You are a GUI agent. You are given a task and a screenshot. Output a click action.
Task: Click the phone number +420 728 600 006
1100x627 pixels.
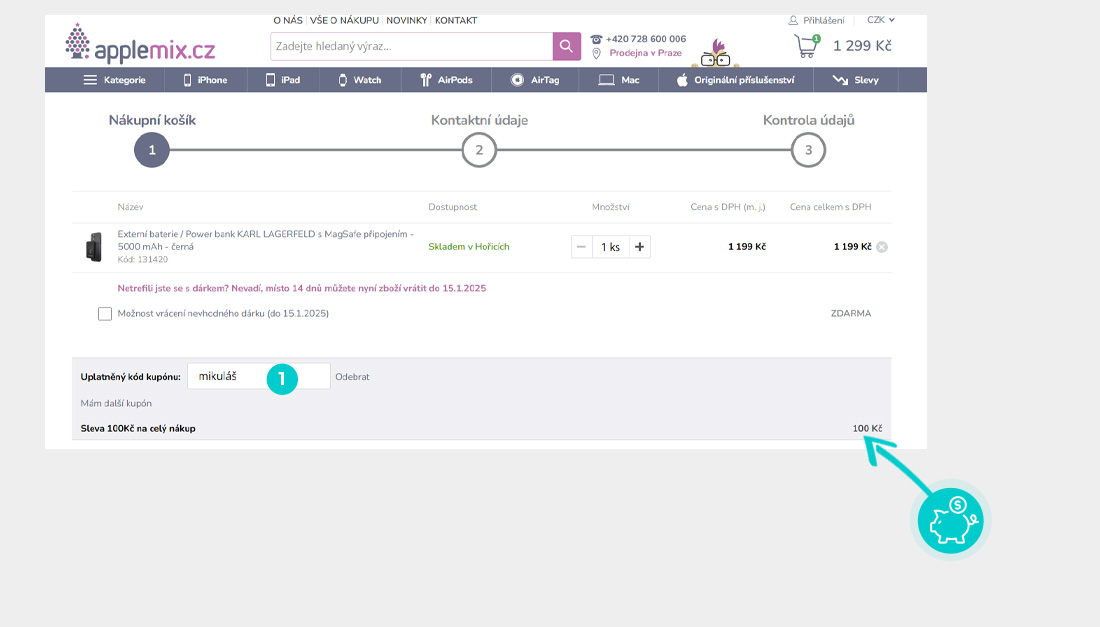[646, 39]
